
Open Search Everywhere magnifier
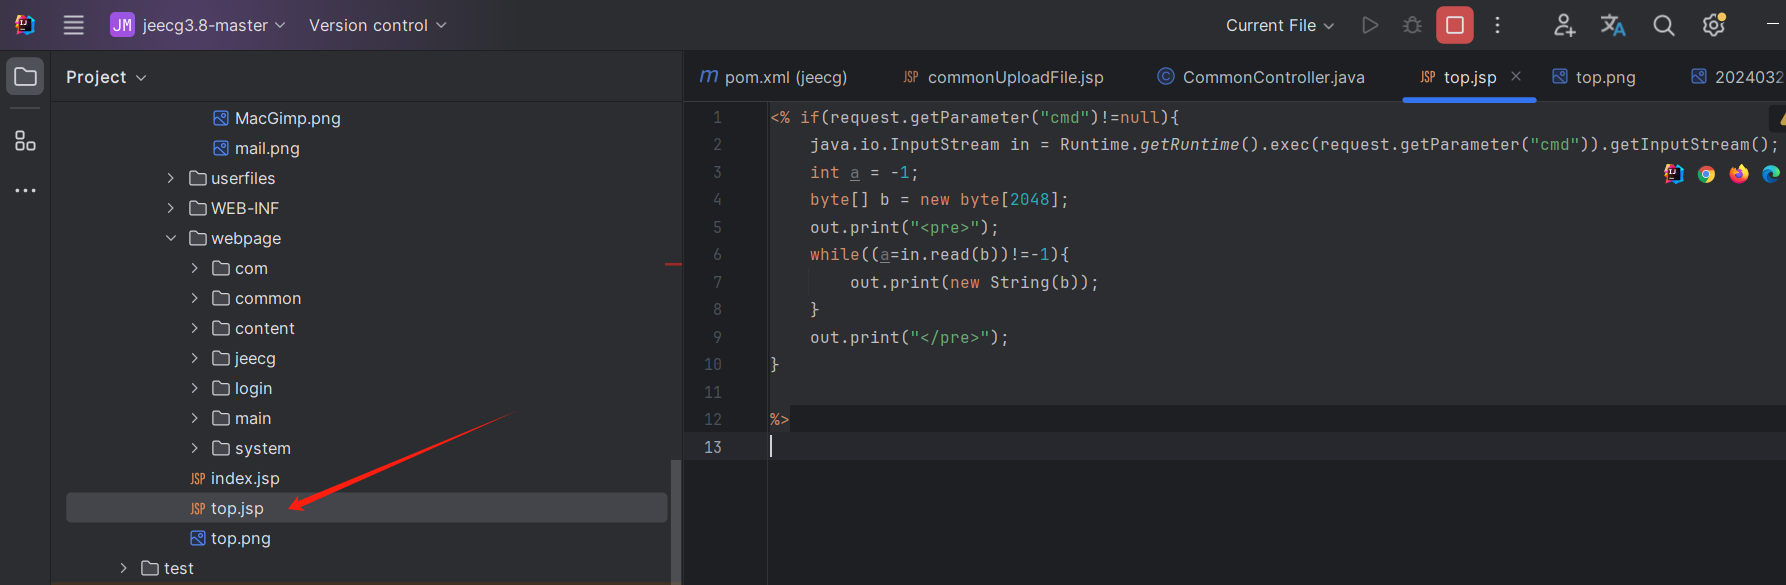tap(1664, 25)
